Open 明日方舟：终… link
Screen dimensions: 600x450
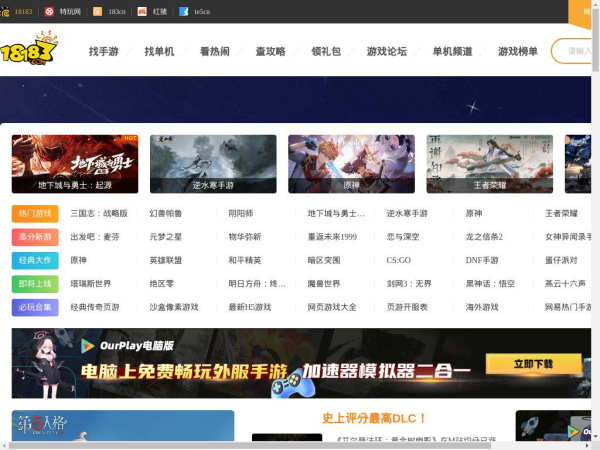(x=257, y=284)
